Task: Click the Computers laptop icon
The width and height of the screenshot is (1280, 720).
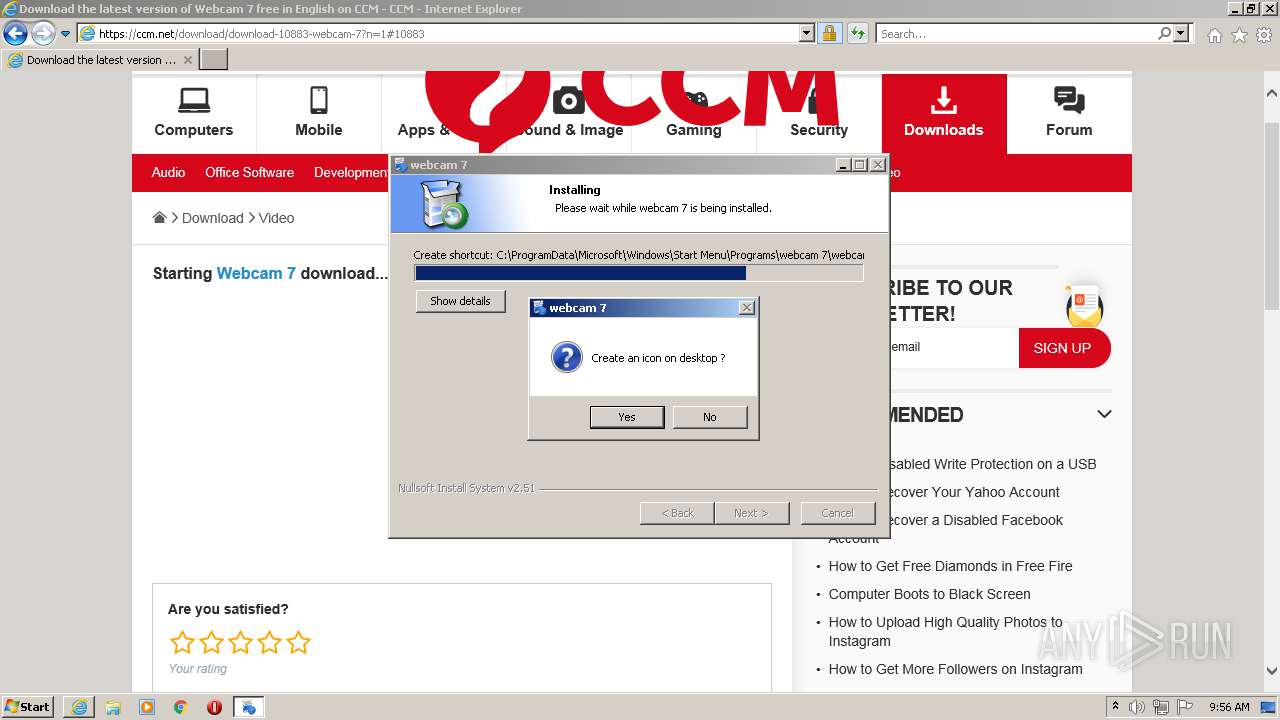Action: click(193, 100)
